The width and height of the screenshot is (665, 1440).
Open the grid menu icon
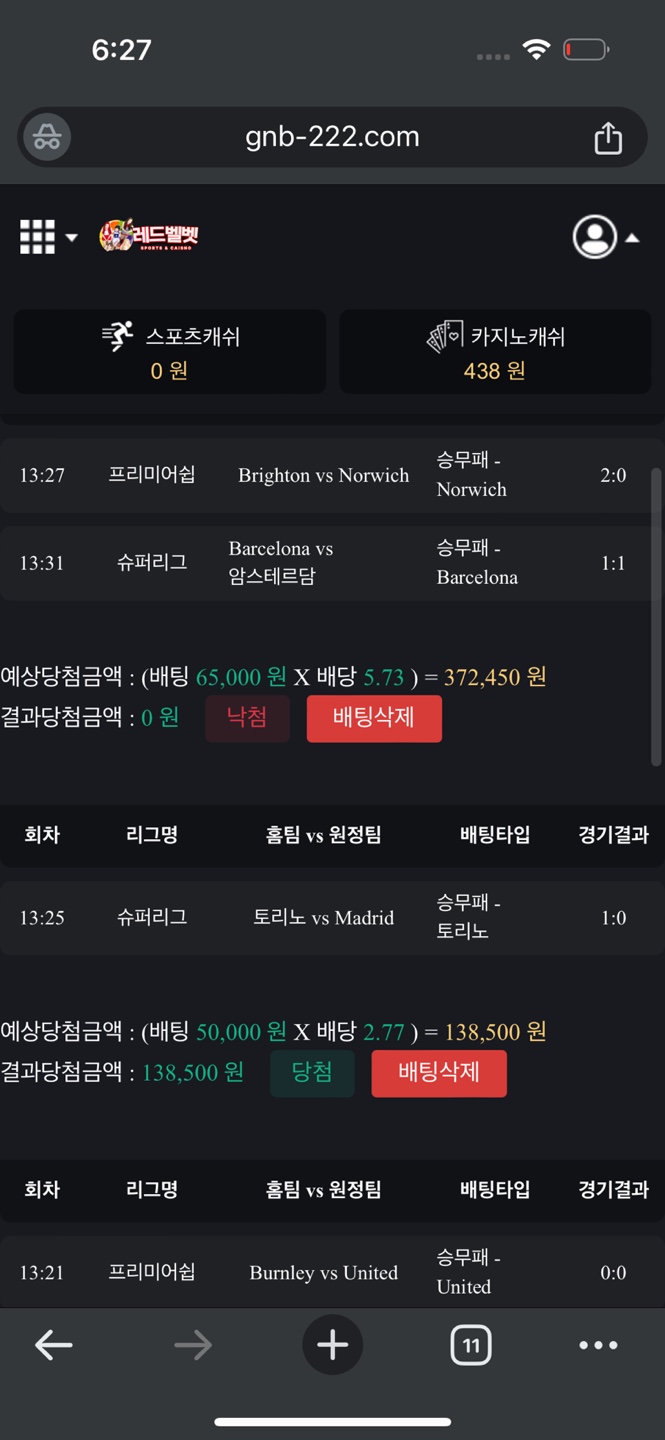[38, 237]
